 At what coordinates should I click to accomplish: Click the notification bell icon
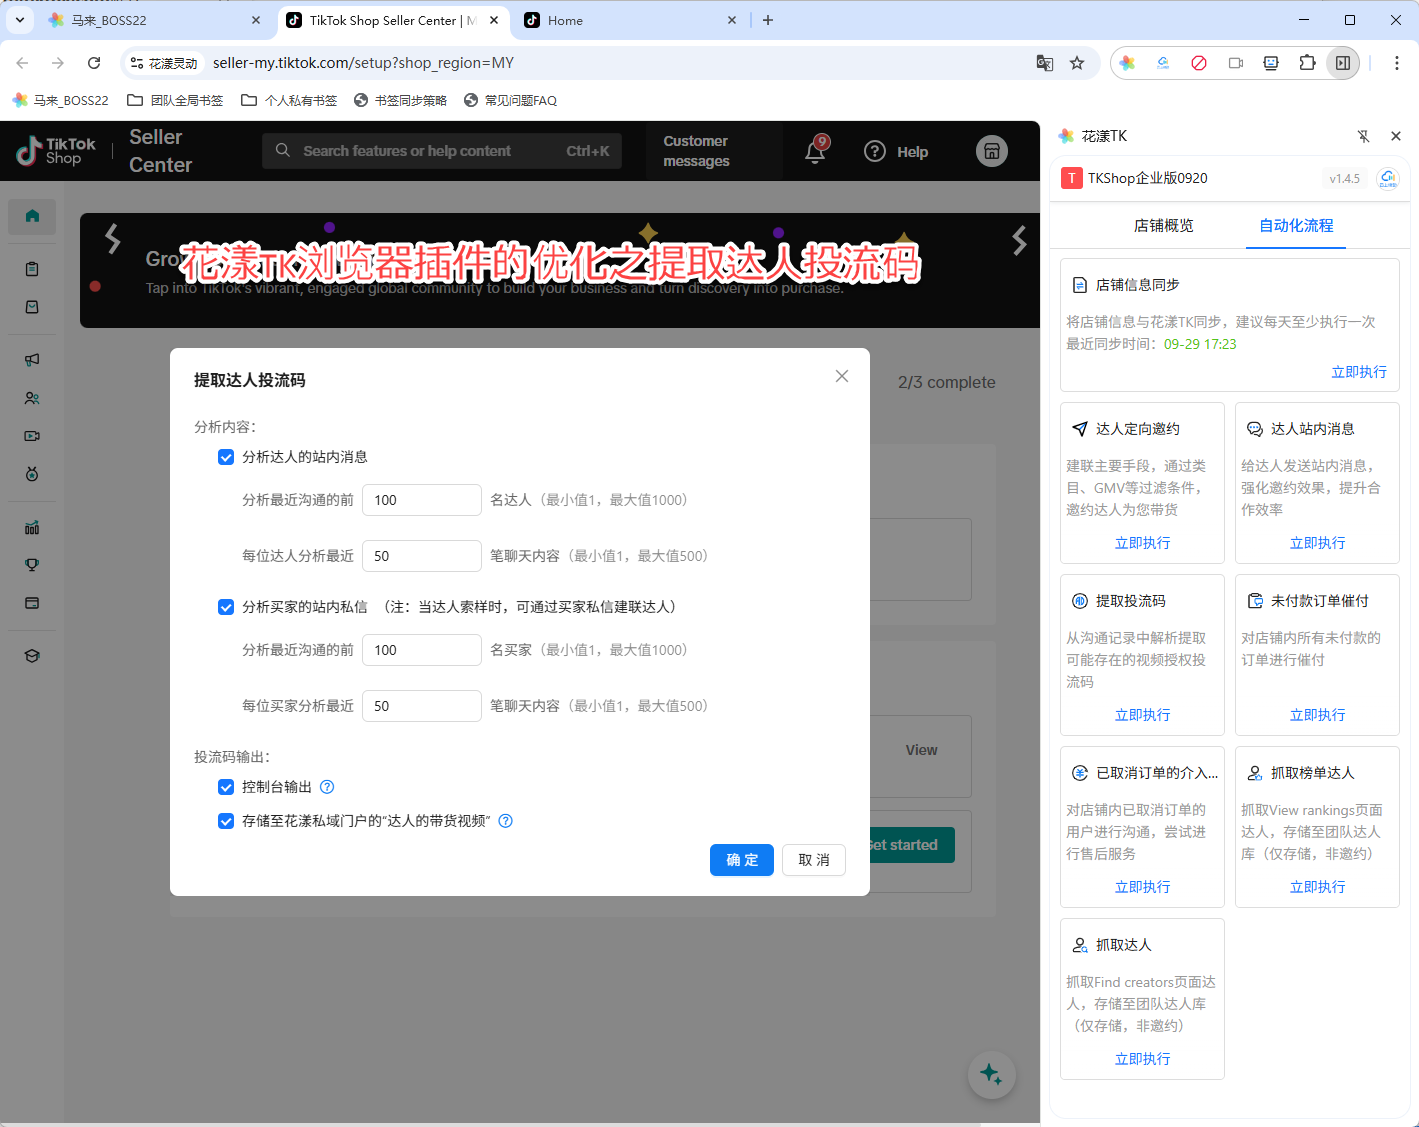coord(815,152)
